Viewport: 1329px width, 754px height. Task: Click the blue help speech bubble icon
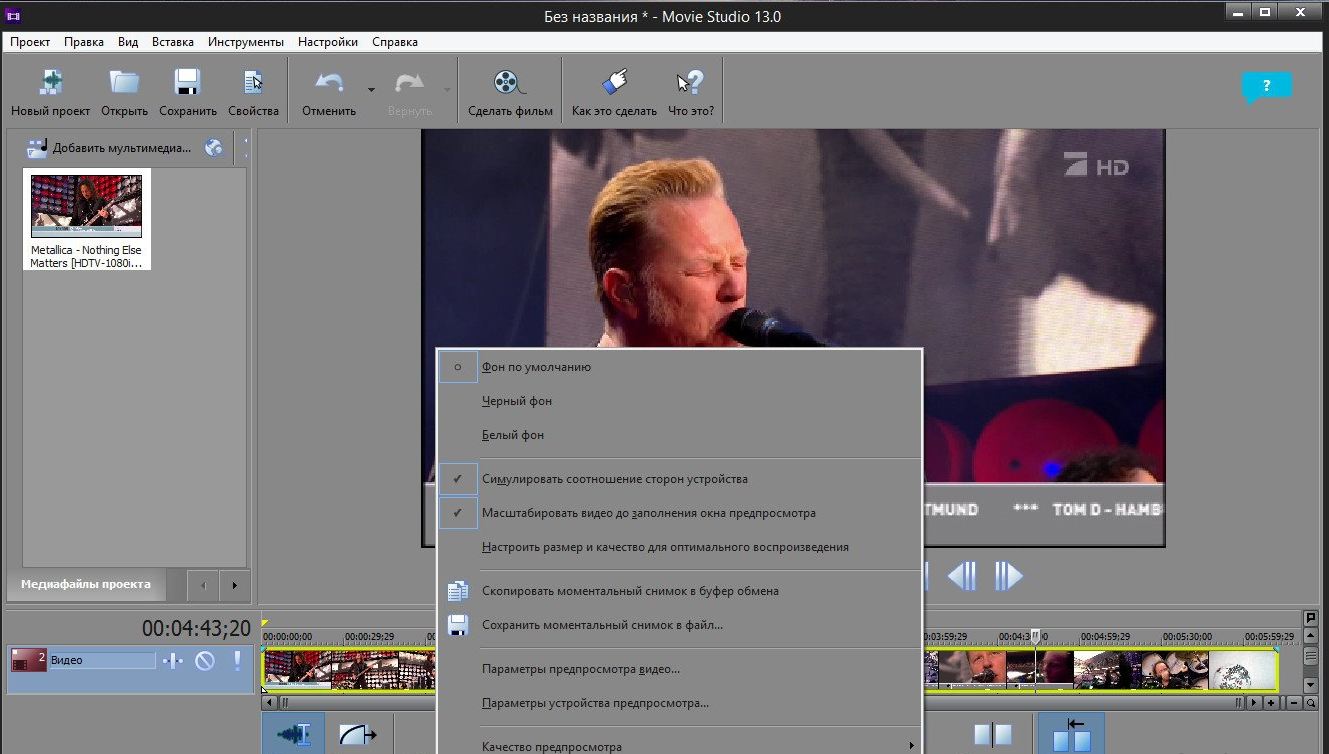point(1266,87)
